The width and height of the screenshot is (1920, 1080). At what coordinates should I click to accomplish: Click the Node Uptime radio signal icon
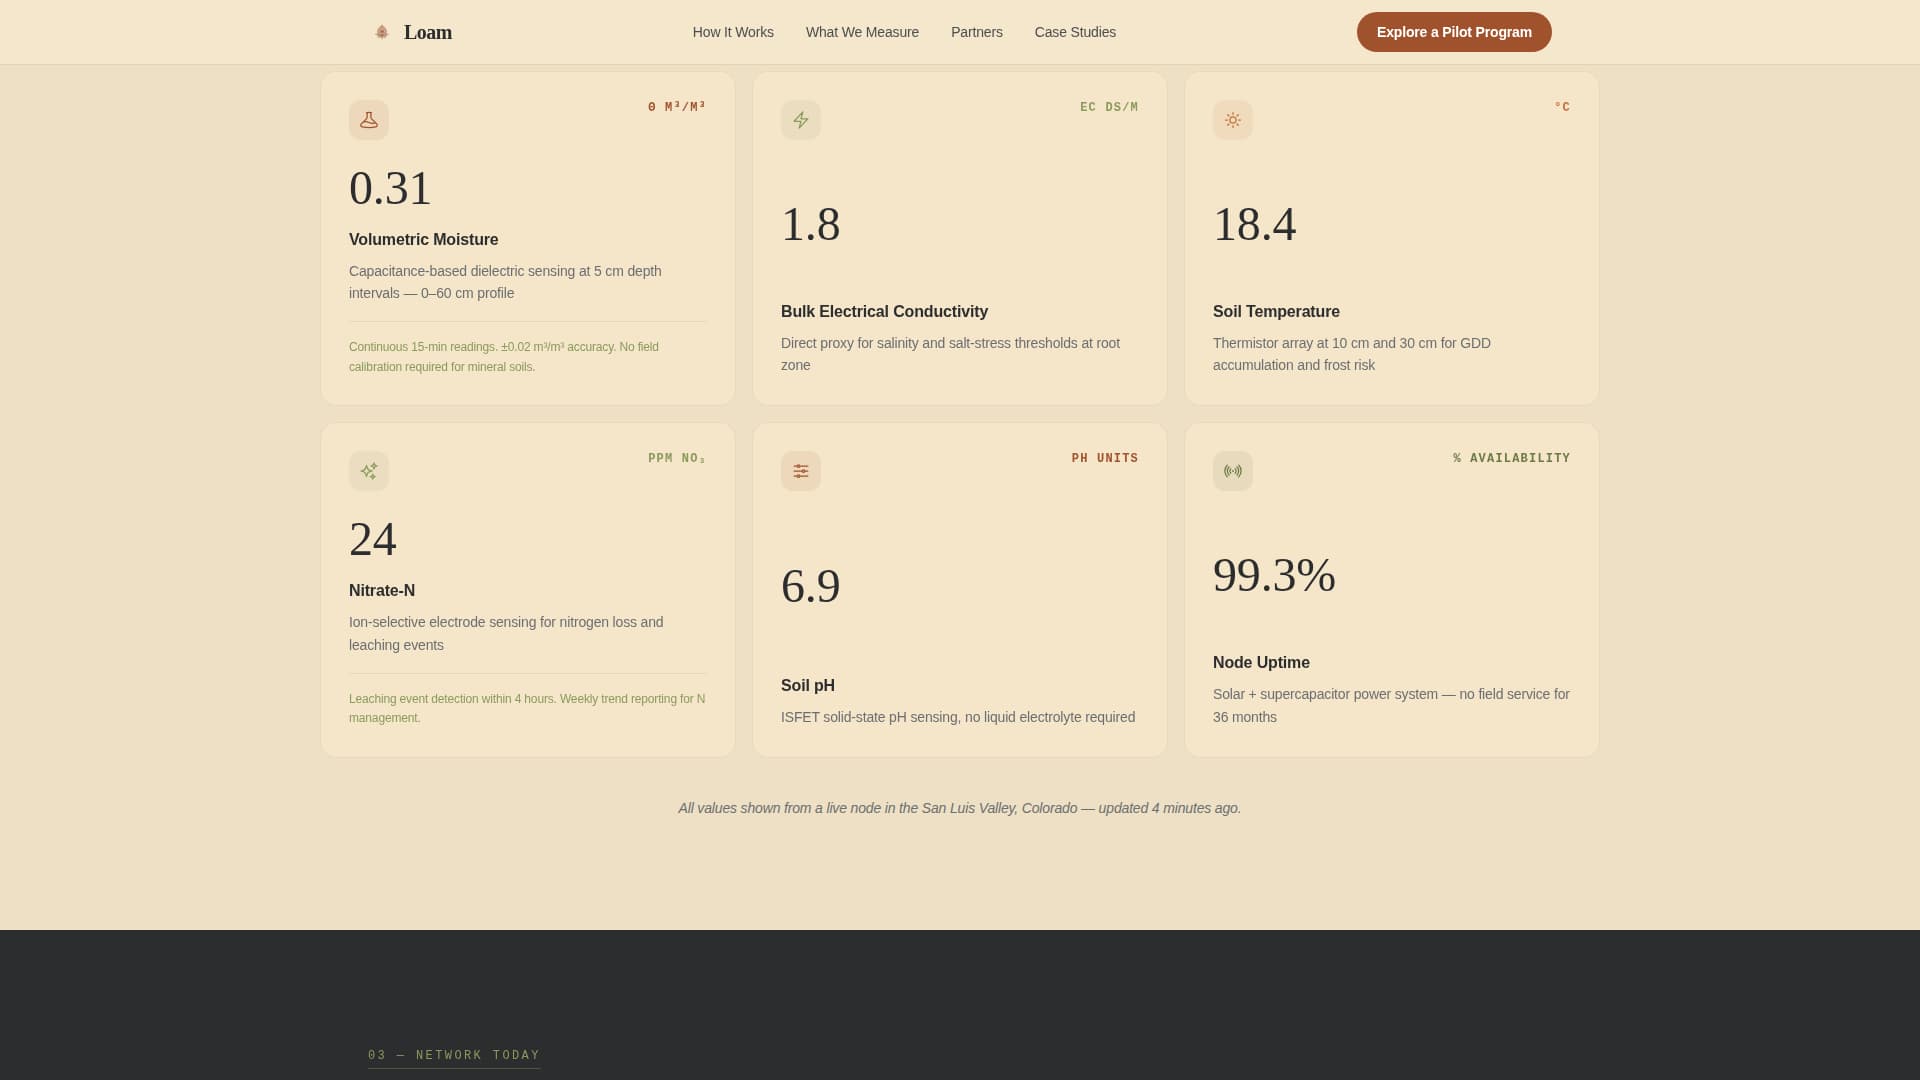point(1233,471)
